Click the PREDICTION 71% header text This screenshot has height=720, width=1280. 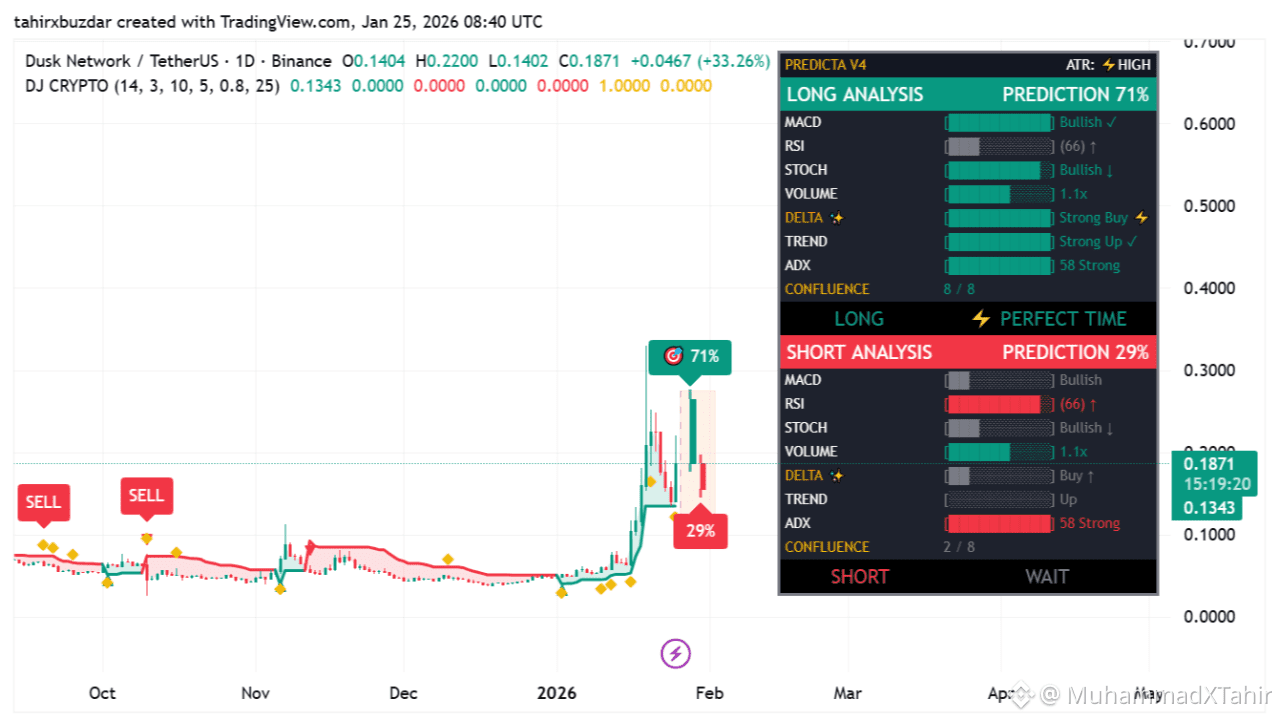coord(1076,95)
